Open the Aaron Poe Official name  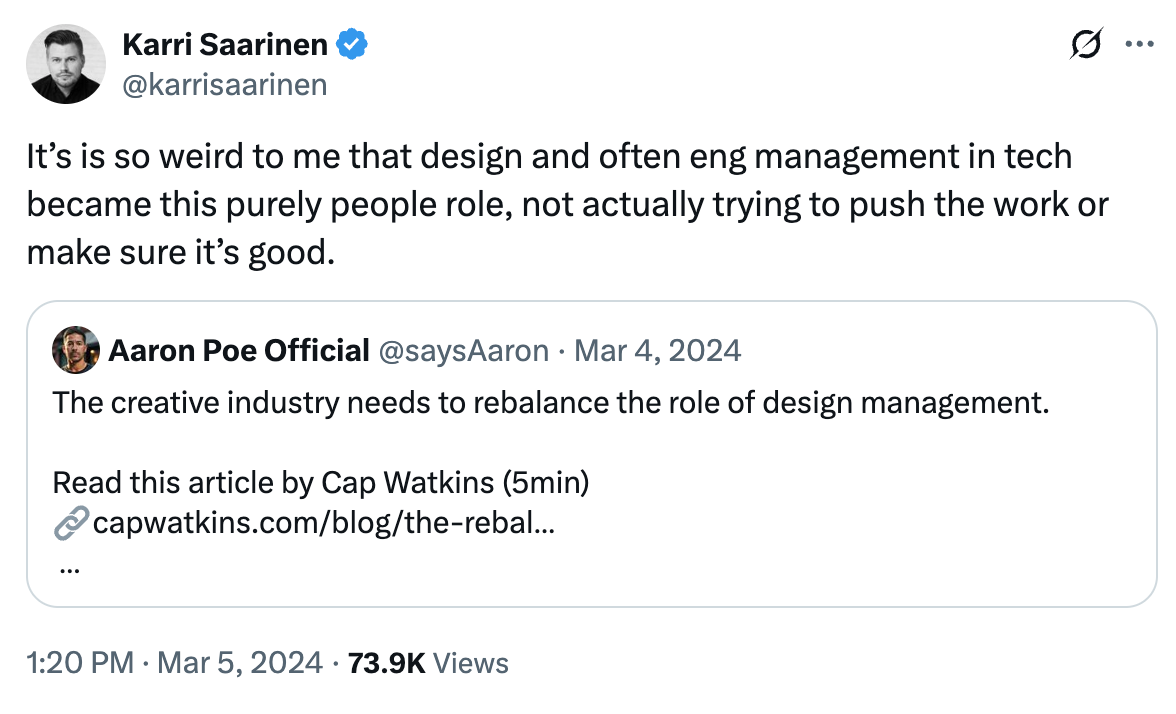click(238, 350)
